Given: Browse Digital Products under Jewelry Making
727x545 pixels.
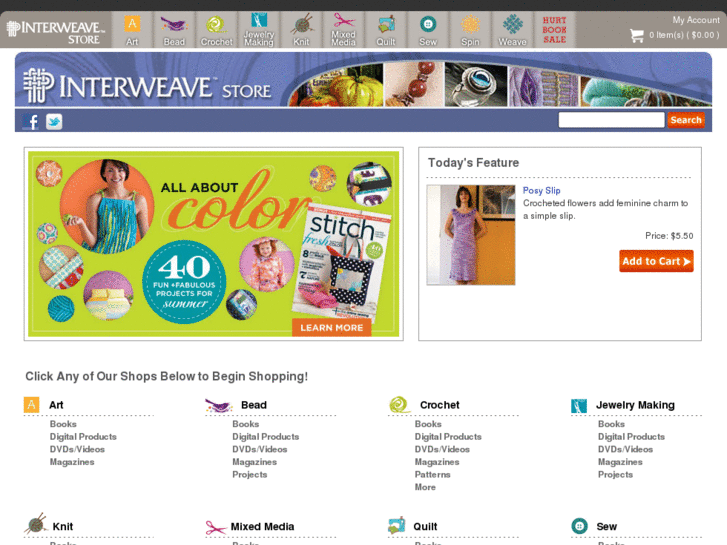Looking at the screenshot, I should (631, 436).
